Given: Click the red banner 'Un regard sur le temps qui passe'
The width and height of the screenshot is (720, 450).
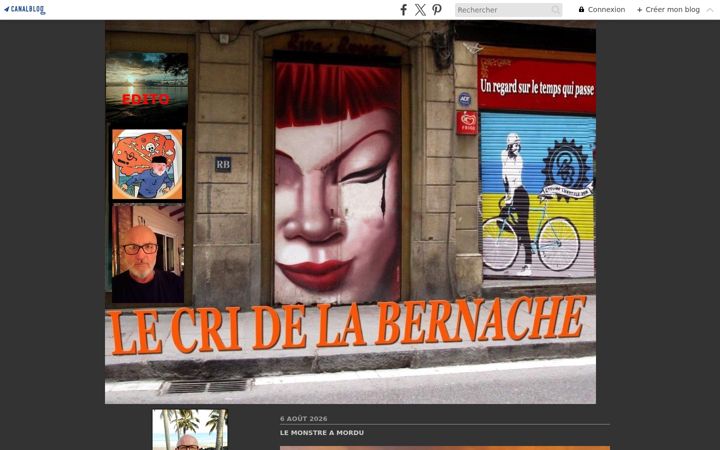Looking at the screenshot, I should coord(537,85).
